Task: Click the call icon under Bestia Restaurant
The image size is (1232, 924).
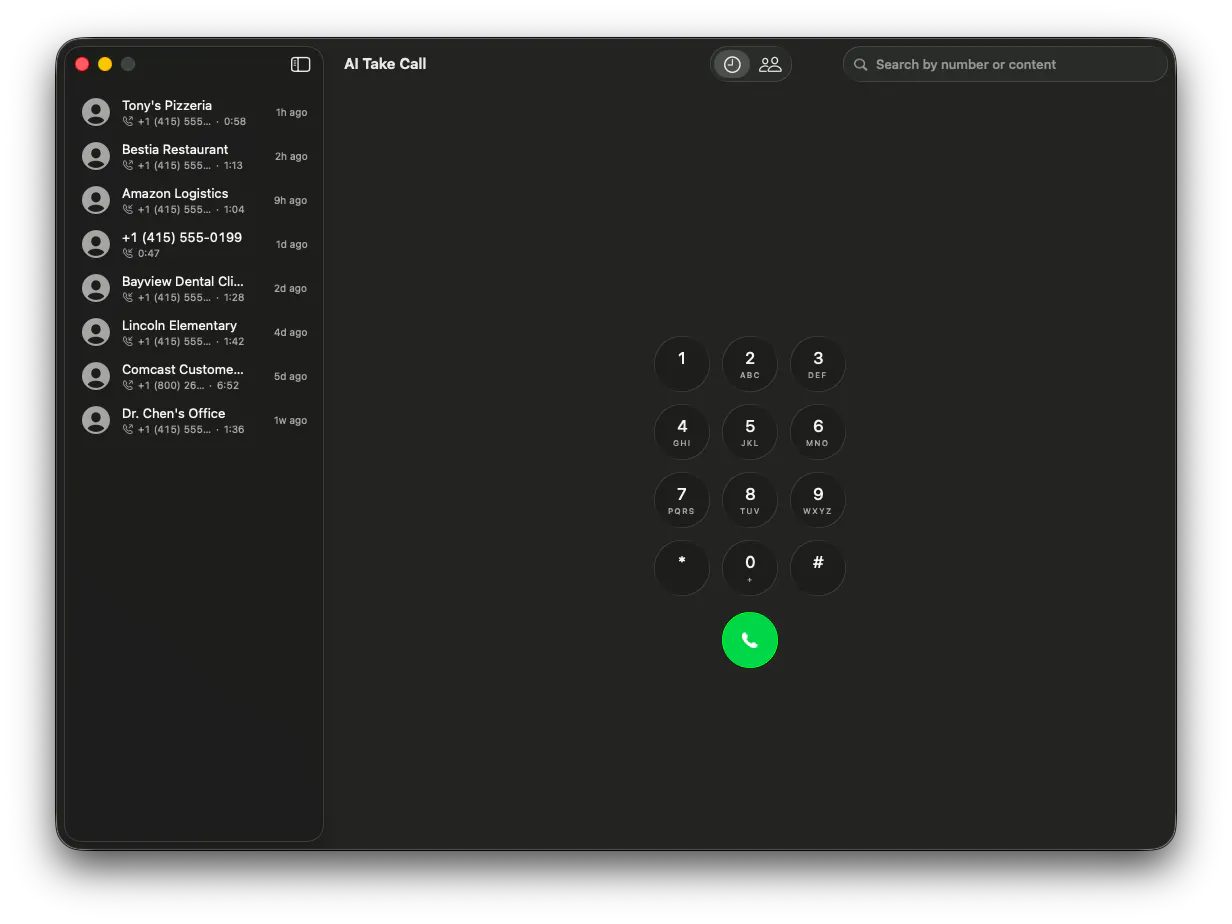Action: pos(128,165)
